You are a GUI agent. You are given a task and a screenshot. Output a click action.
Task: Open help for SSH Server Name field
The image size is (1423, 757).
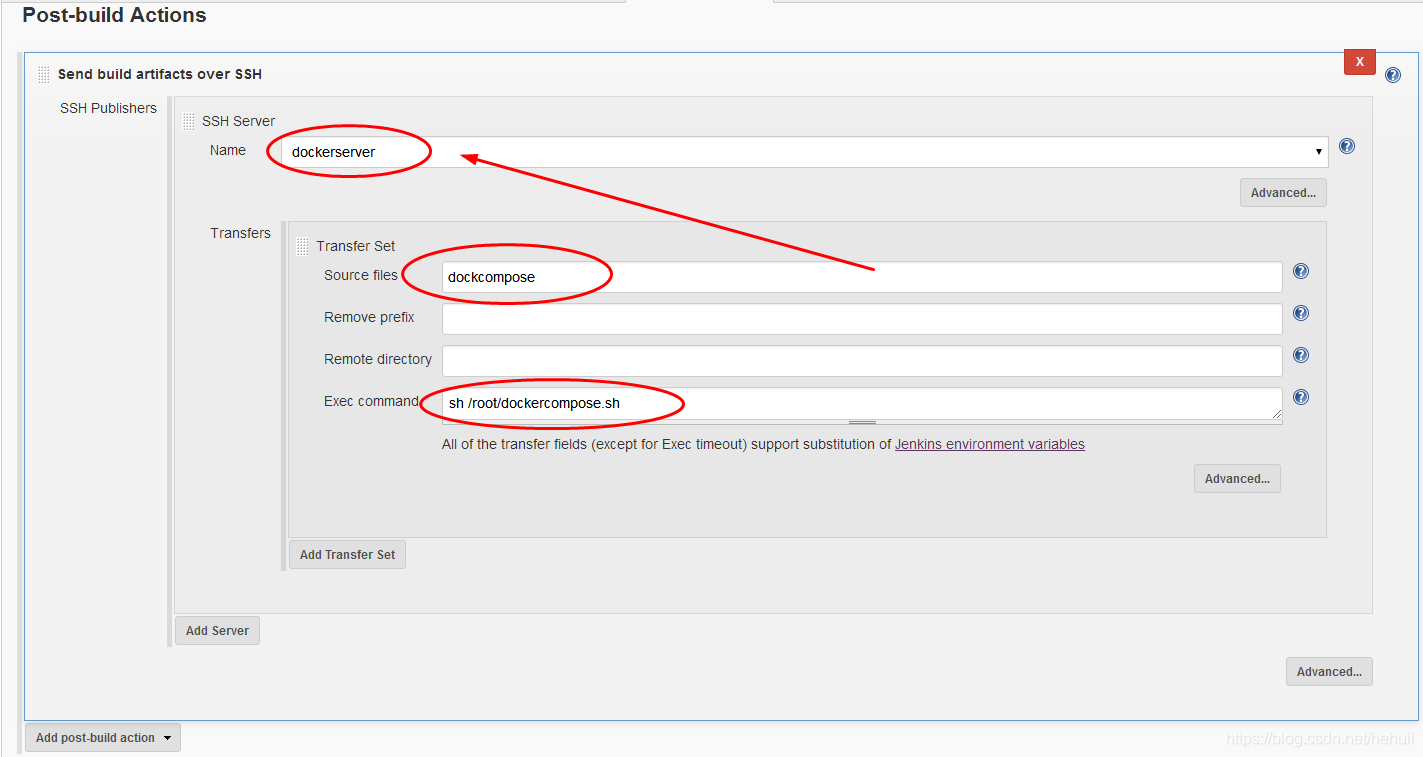pyautogui.click(x=1347, y=146)
